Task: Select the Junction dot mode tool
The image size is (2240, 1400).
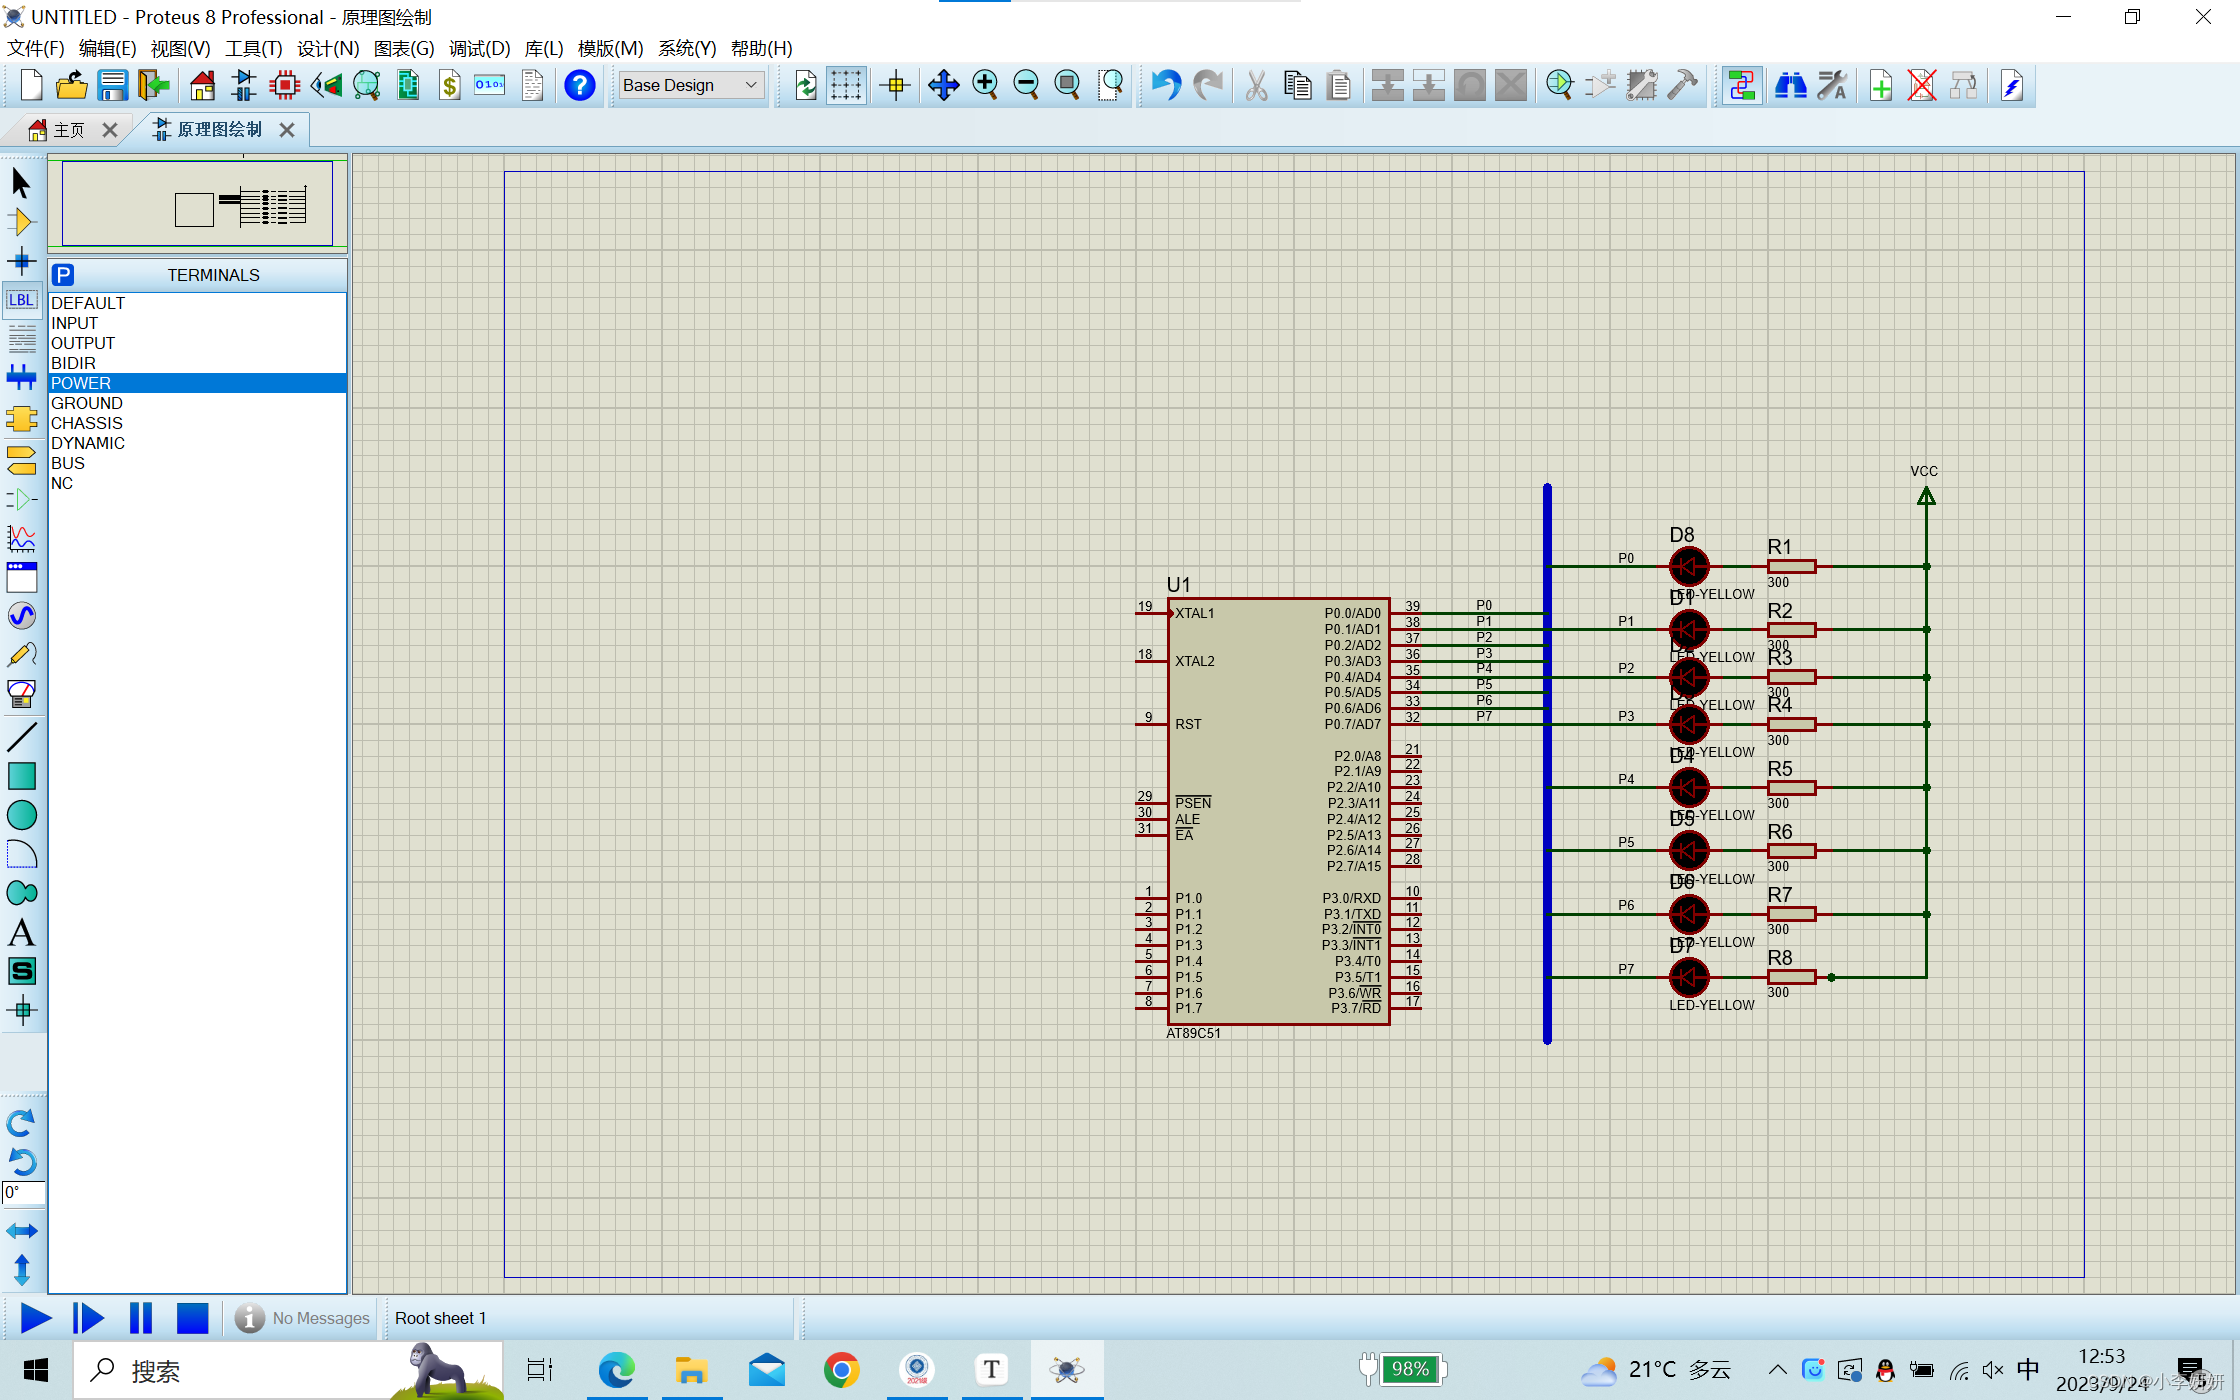Action: coord(21,262)
